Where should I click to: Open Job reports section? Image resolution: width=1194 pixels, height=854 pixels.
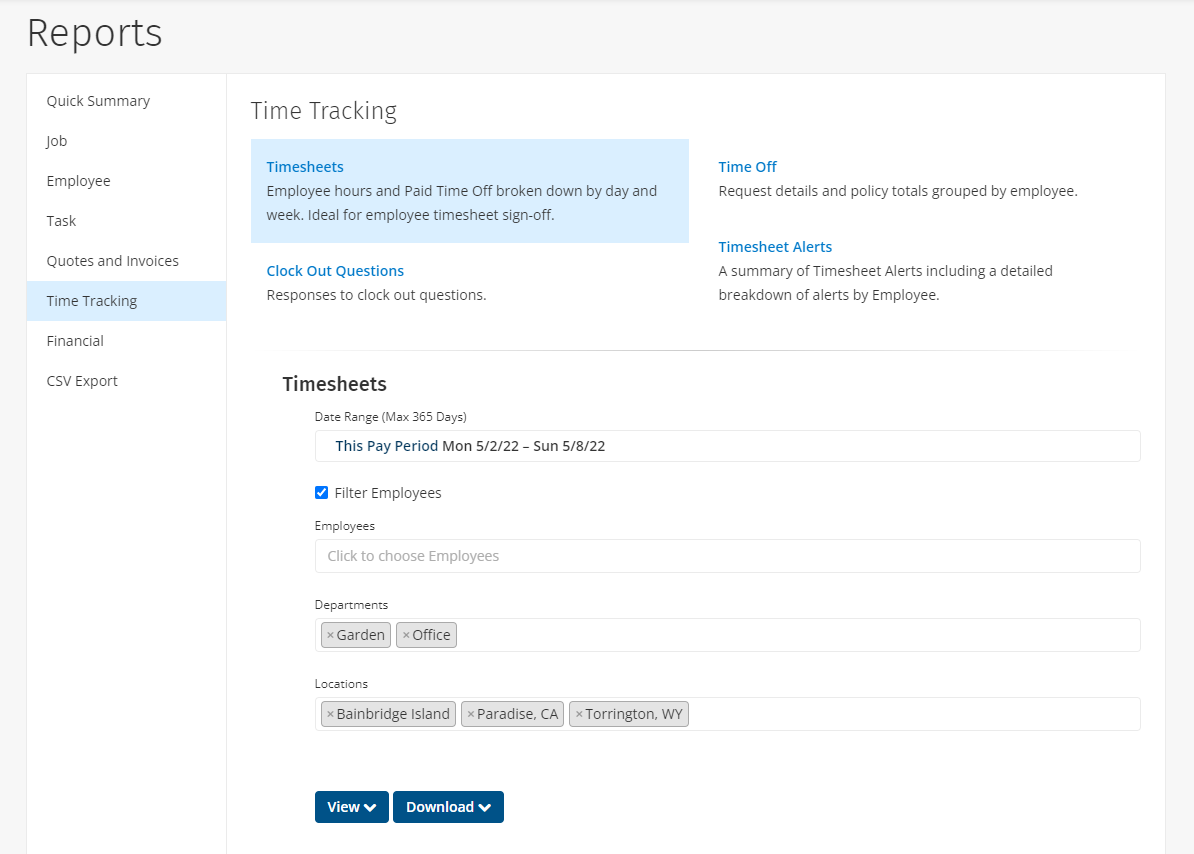coord(56,141)
